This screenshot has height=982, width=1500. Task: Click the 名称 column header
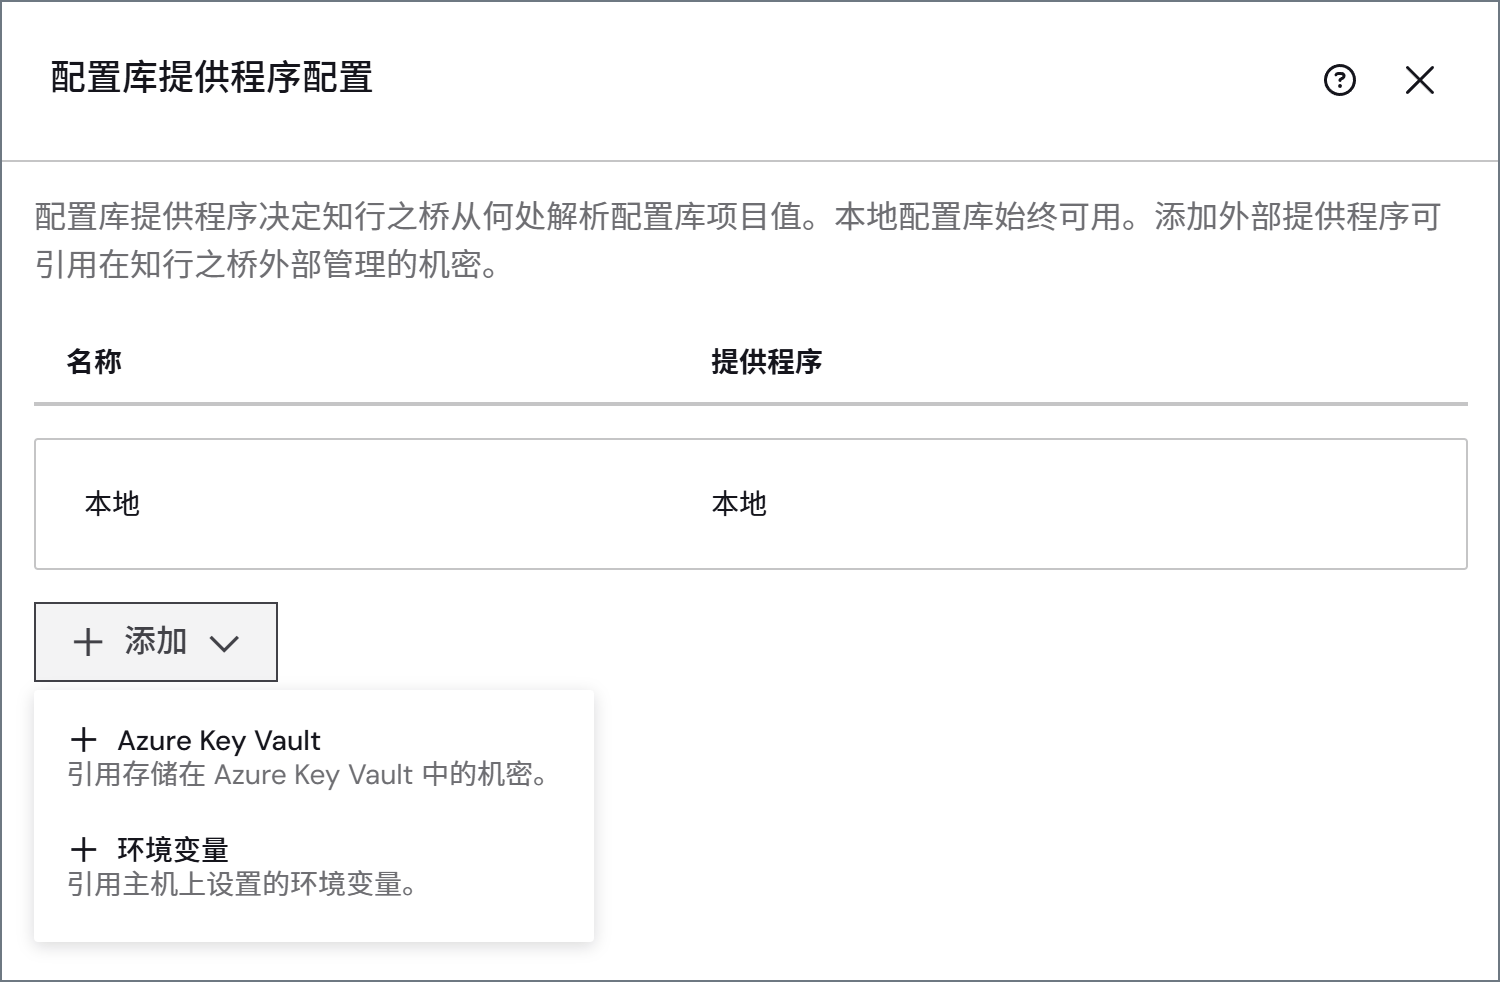(x=94, y=361)
